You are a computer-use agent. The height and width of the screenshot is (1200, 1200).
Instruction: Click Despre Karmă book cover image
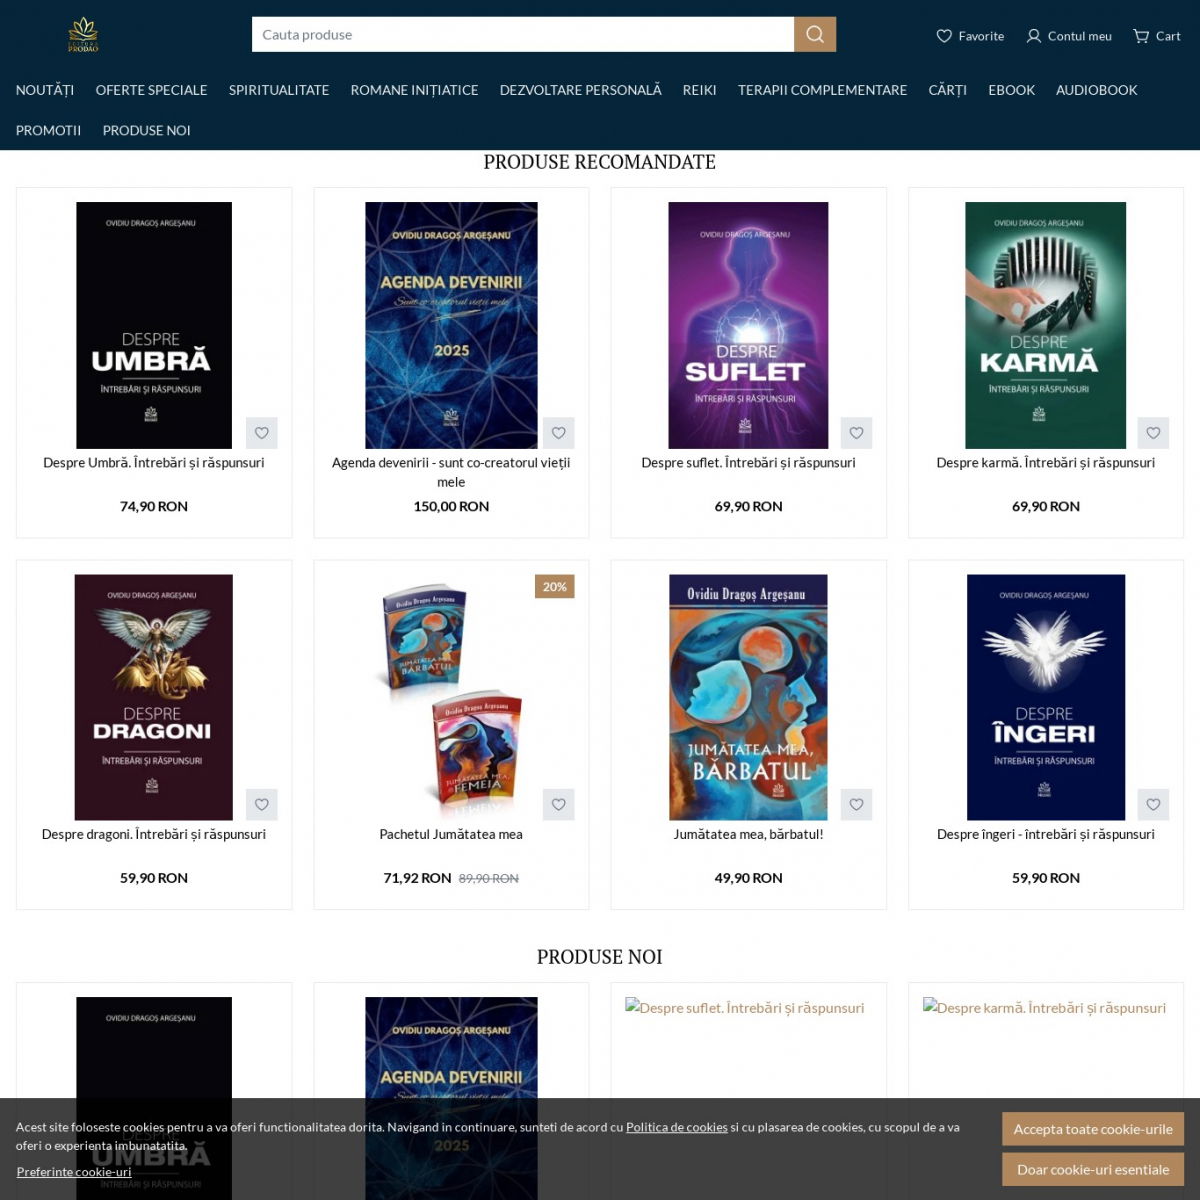[1046, 325]
